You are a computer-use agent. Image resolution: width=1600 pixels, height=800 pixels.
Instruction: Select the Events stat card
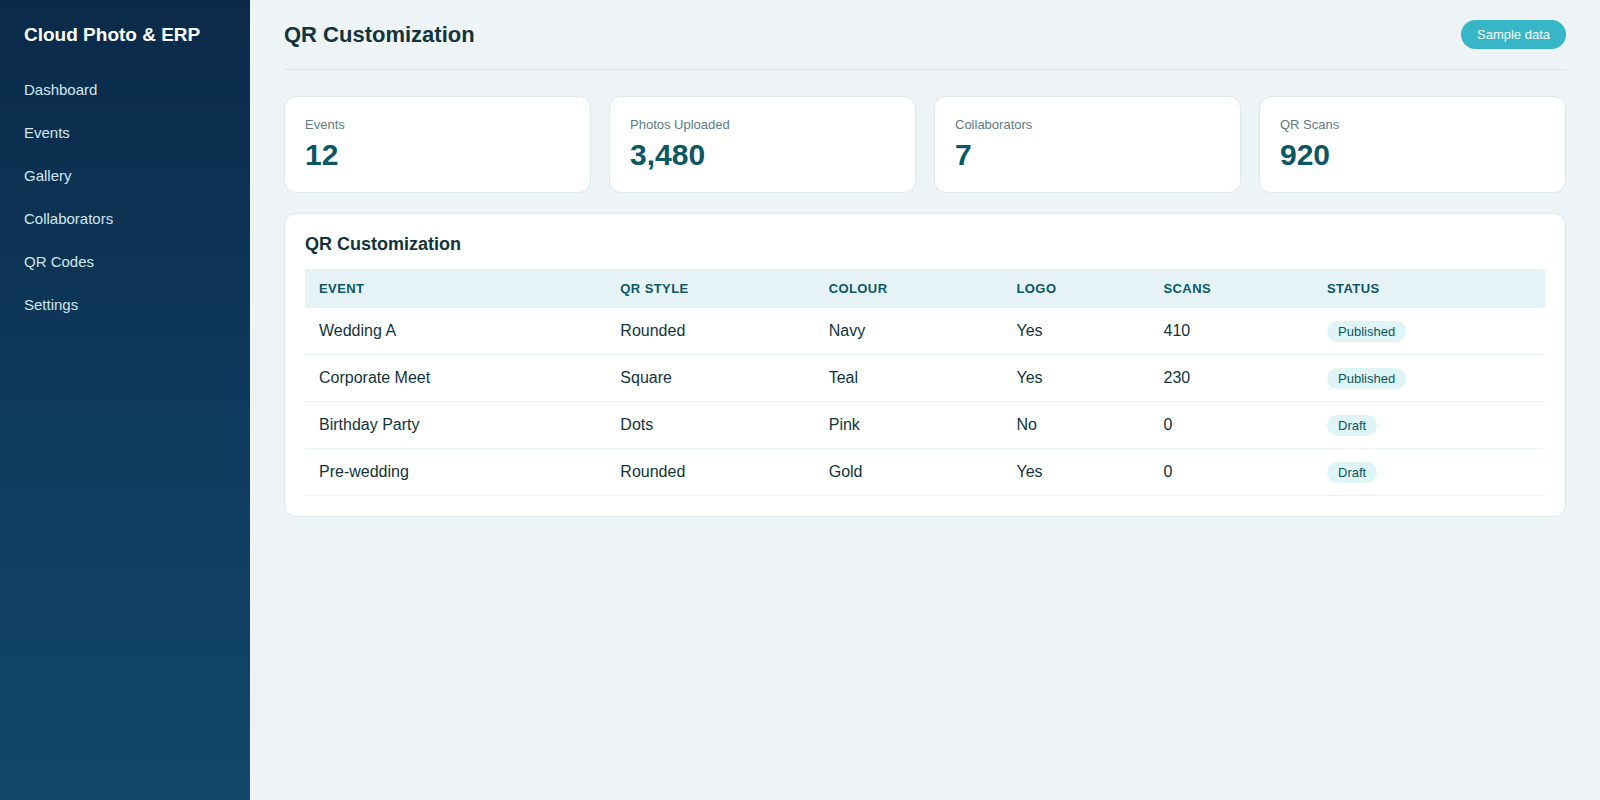tap(437, 144)
